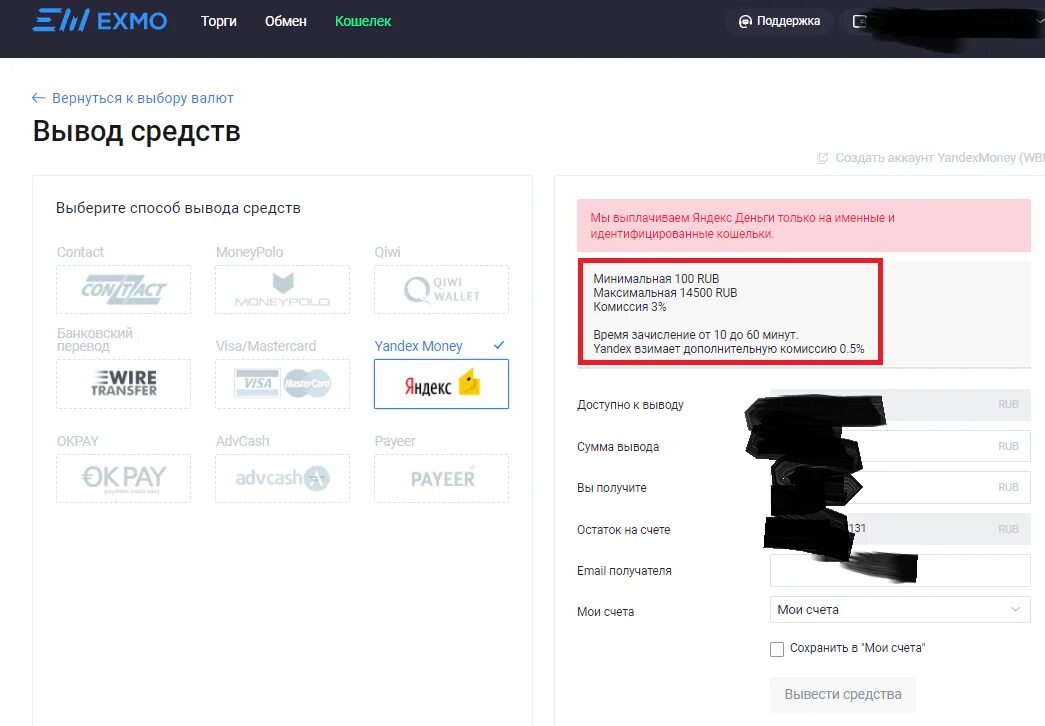This screenshot has width=1045, height=726.
Task: Open the Кошелек menu item
Action: (x=363, y=21)
